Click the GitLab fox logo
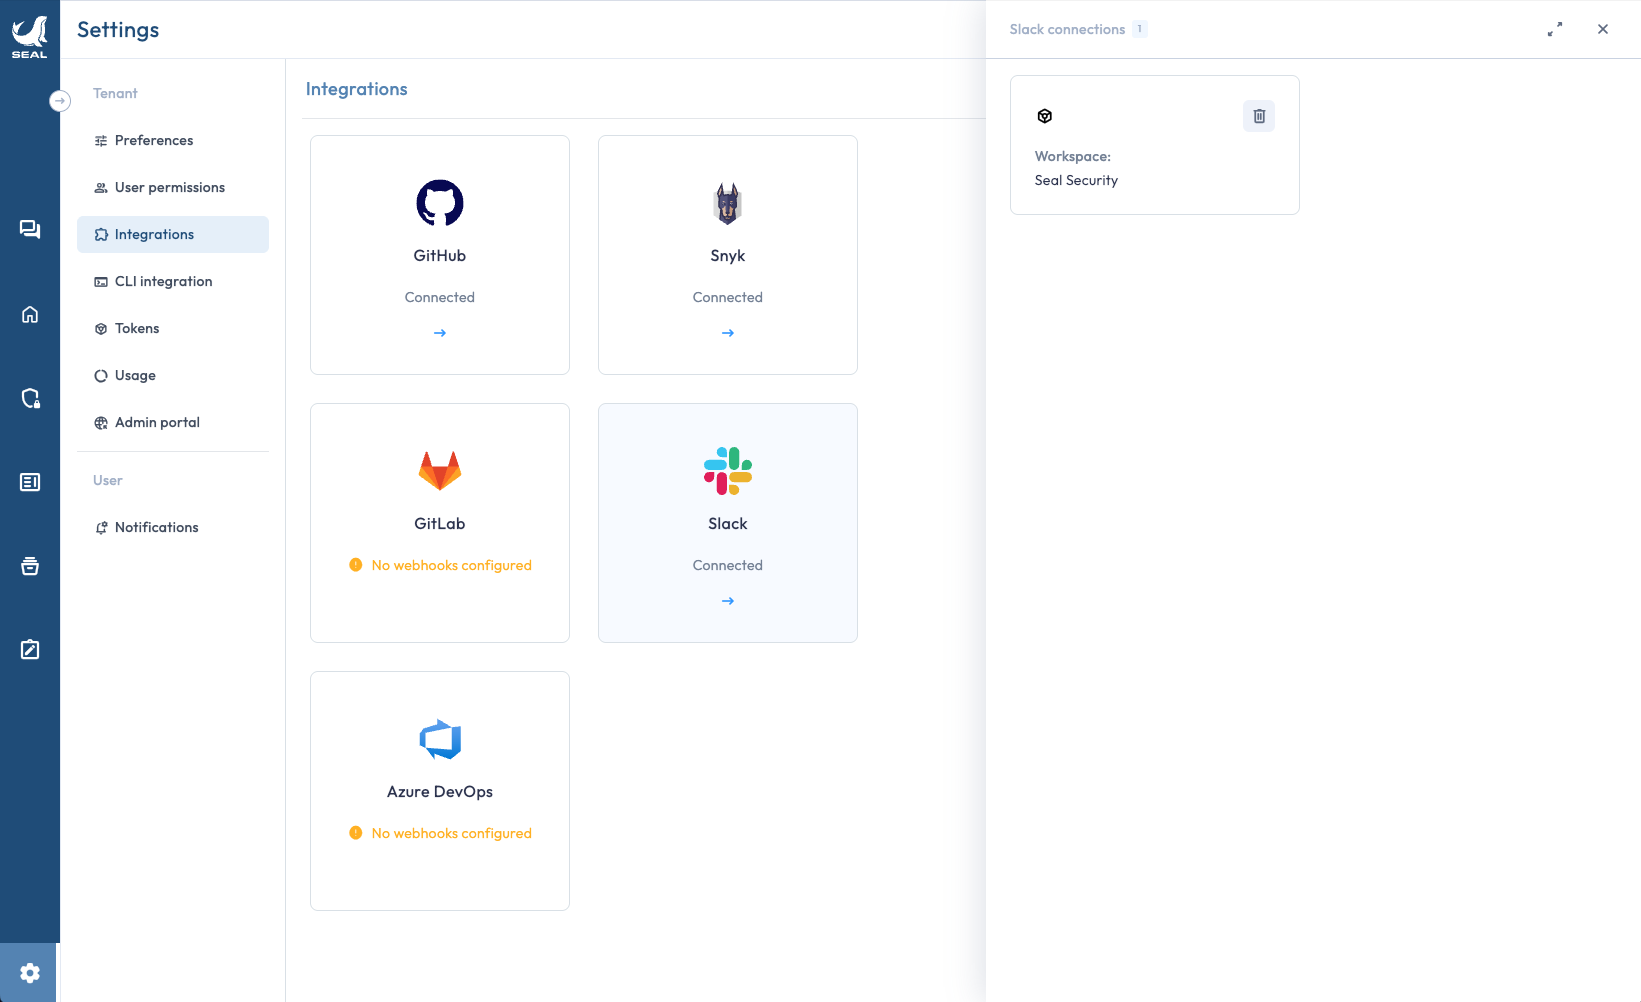This screenshot has width=1641, height=1002. 440,471
